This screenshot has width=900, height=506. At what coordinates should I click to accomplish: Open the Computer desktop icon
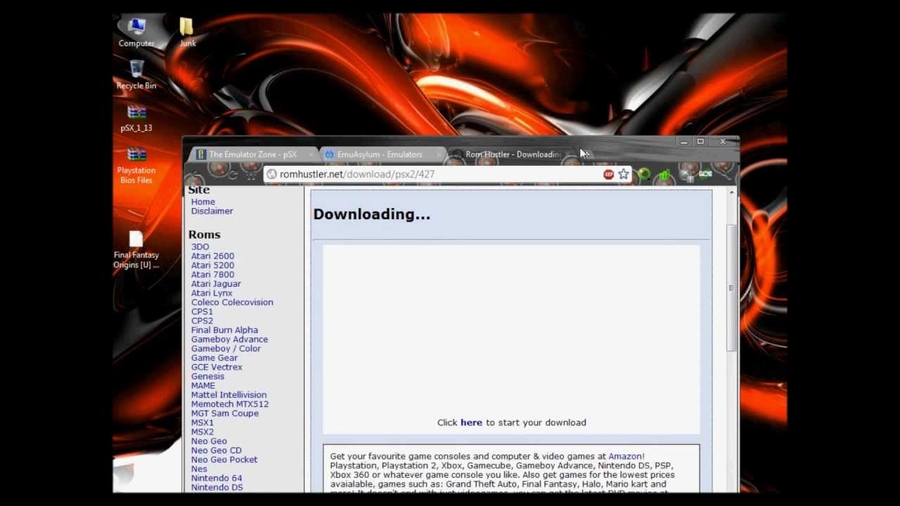coord(136,28)
